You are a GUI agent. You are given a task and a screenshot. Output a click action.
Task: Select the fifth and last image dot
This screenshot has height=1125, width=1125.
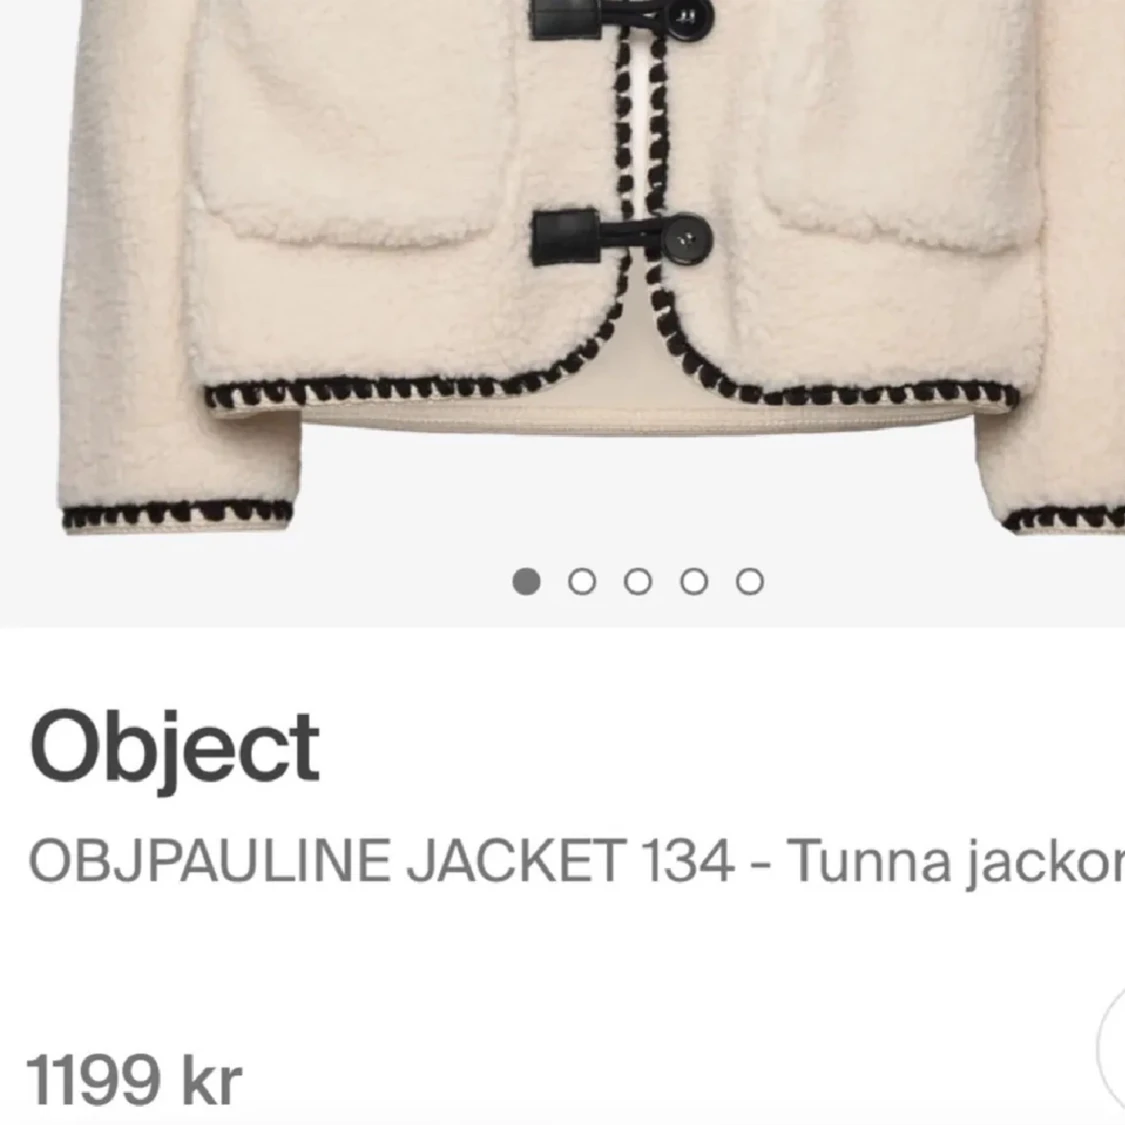pos(750,581)
